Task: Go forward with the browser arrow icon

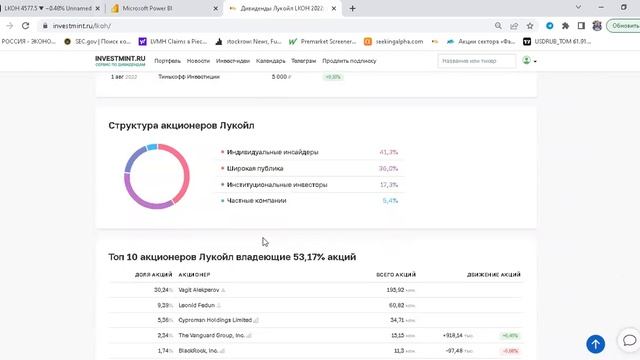Action: click(9, 26)
